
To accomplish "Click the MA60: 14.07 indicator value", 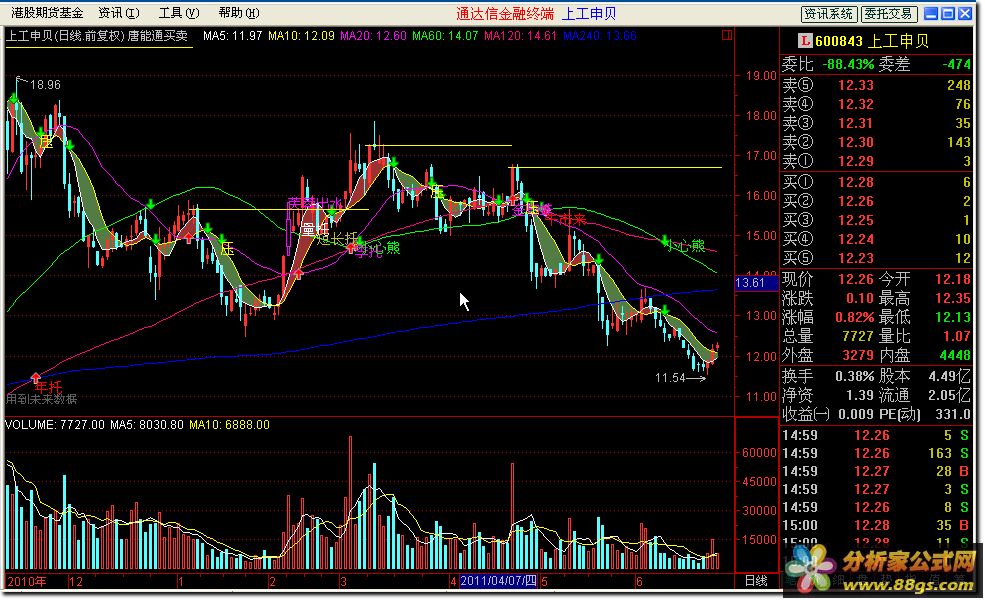I will coord(445,36).
